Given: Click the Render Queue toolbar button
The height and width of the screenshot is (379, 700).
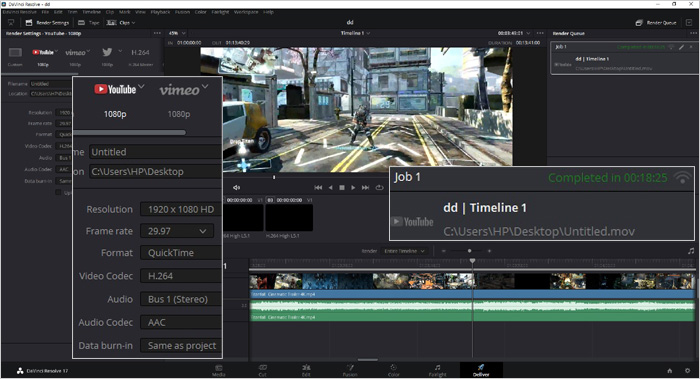Looking at the screenshot, I should pos(656,23).
